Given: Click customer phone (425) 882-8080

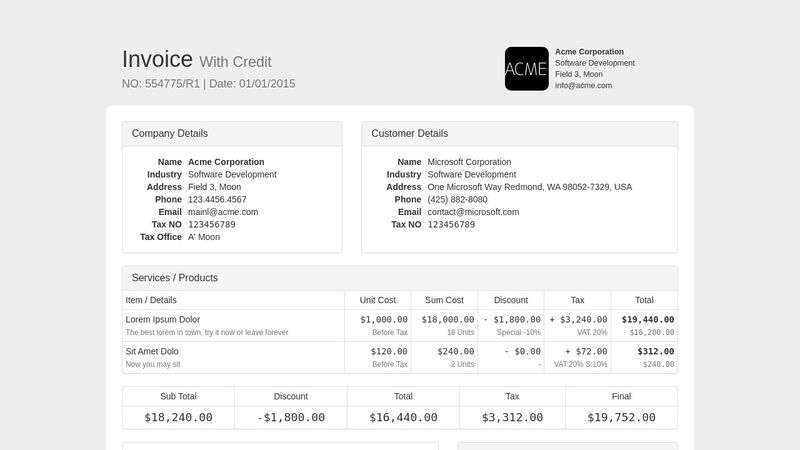Looking at the screenshot, I should pos(457,199).
